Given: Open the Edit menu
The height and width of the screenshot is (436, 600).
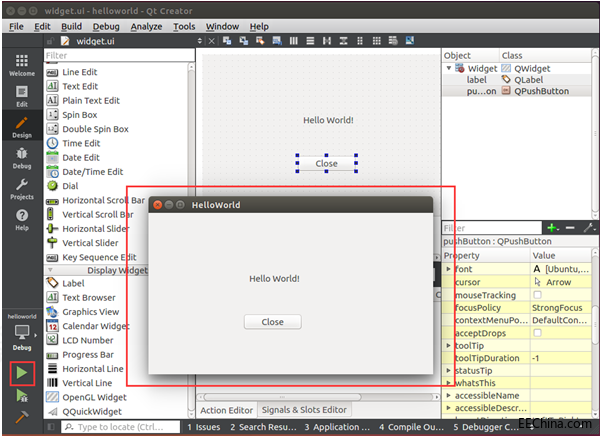Looking at the screenshot, I should pos(42,26).
